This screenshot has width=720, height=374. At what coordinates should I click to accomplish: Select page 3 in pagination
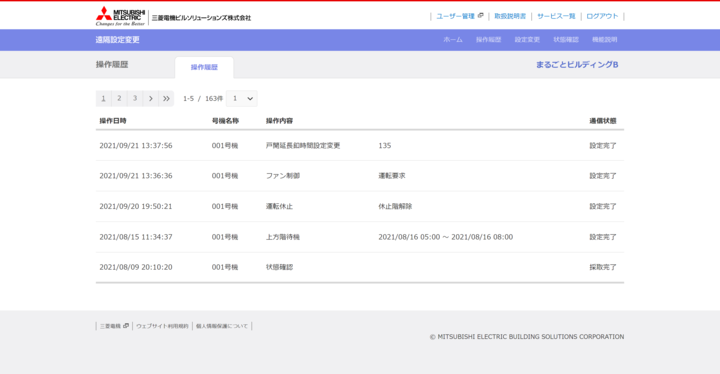tap(135, 98)
